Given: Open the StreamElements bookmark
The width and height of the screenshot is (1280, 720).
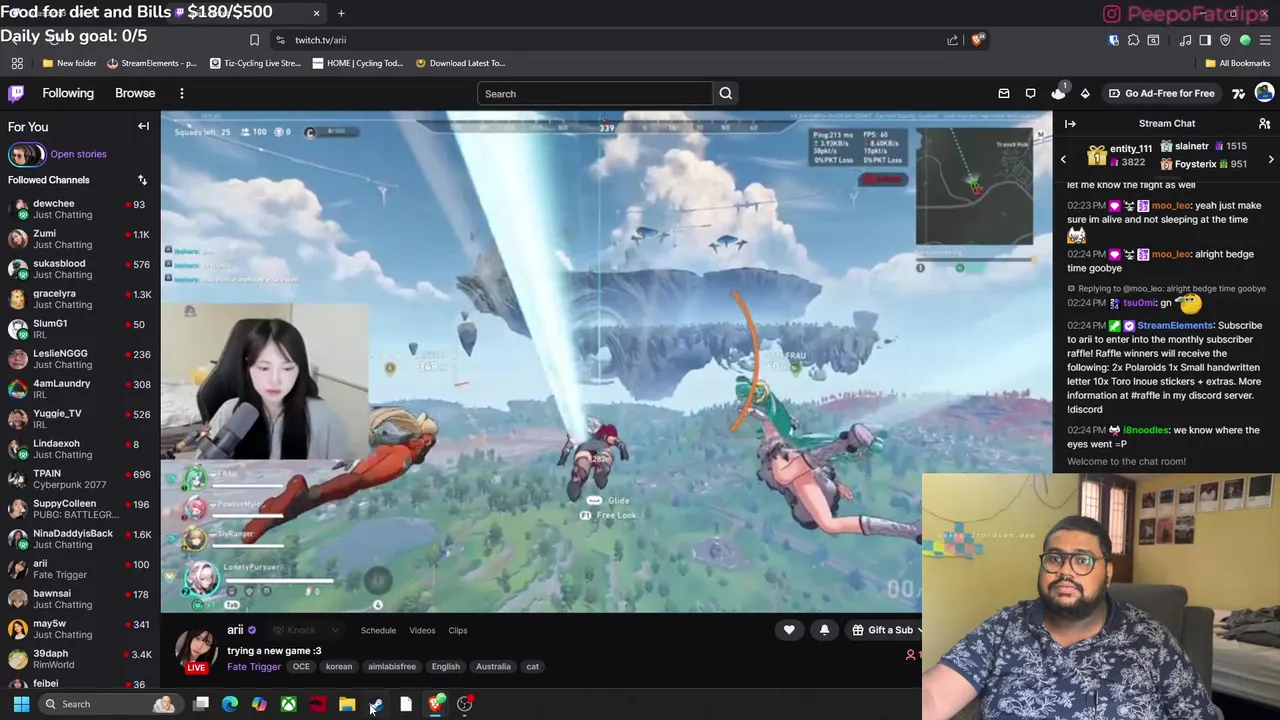Looking at the screenshot, I should click(x=152, y=63).
